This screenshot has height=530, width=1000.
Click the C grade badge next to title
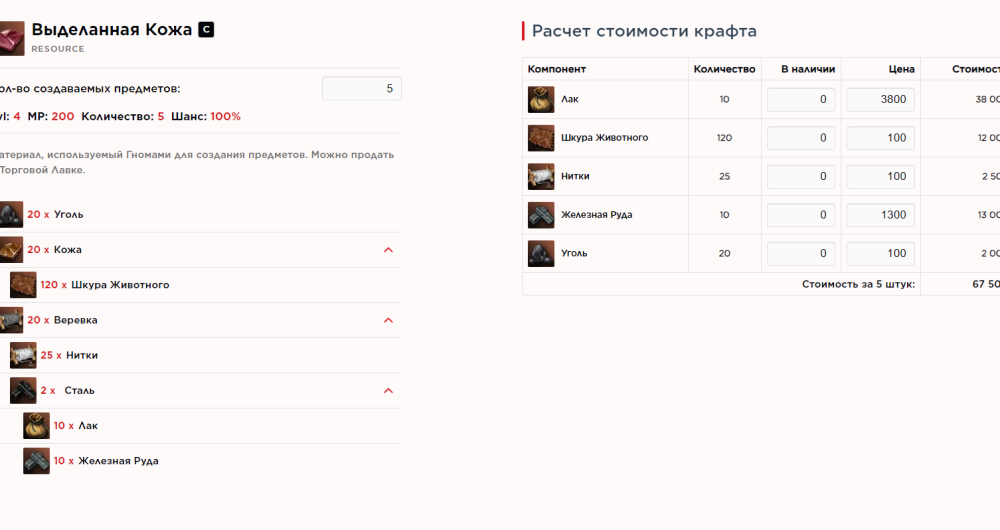pos(206,30)
